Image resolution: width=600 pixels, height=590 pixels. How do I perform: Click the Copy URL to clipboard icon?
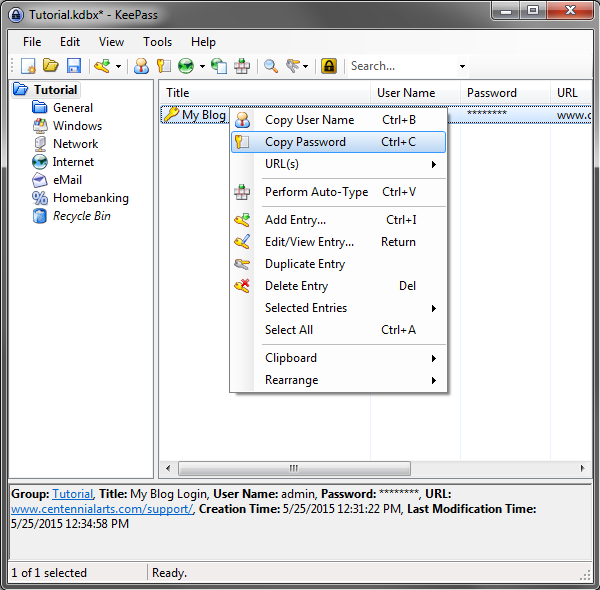click(x=219, y=66)
